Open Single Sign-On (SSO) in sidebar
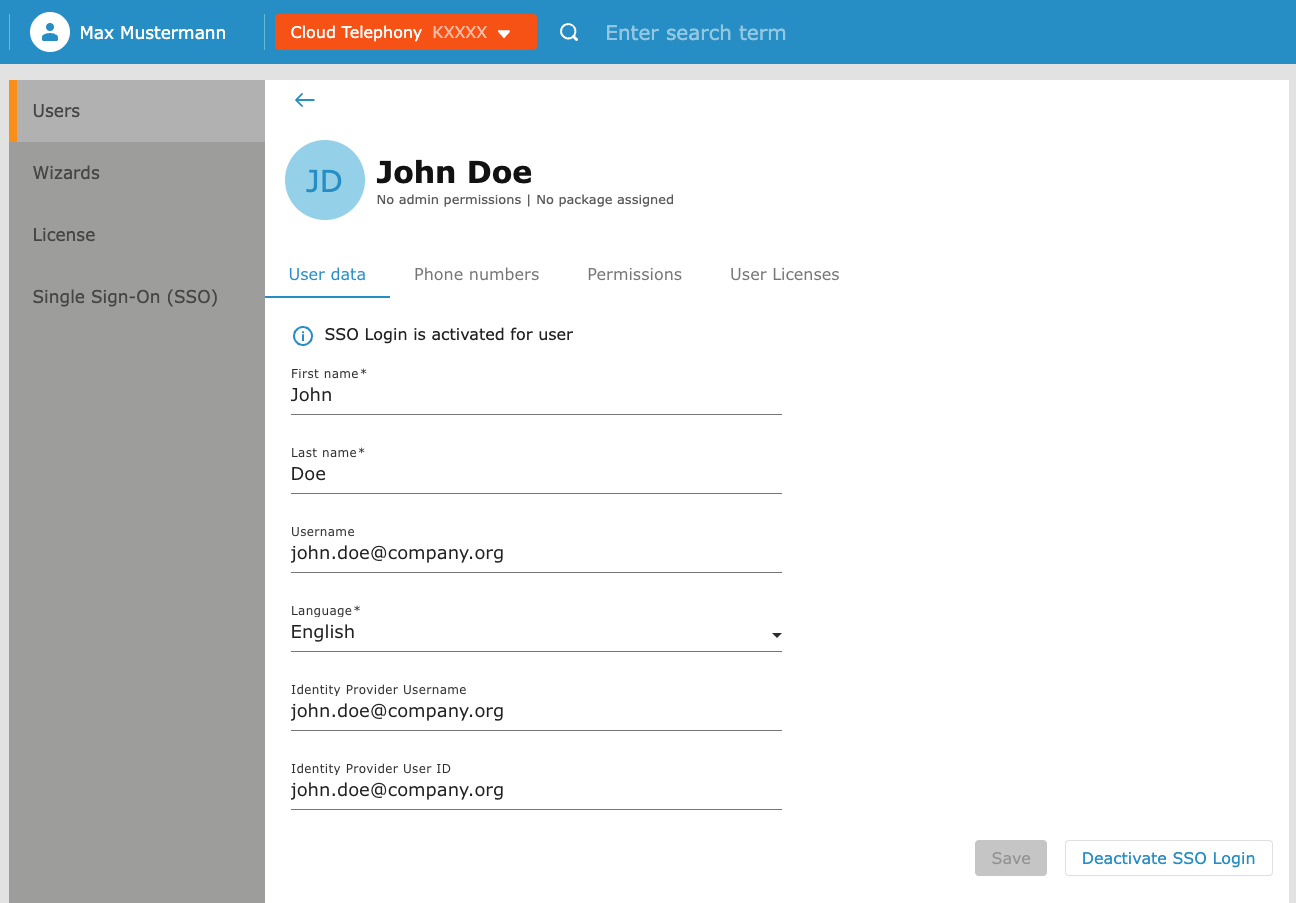The image size is (1296, 903). [x=137, y=297]
